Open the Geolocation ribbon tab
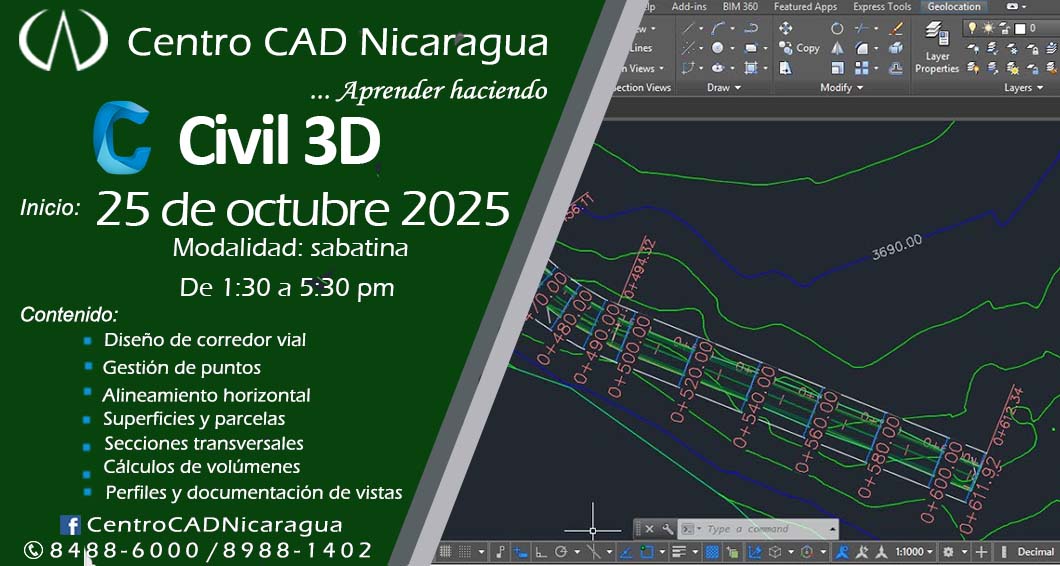The height and width of the screenshot is (566, 1060). click(x=954, y=7)
